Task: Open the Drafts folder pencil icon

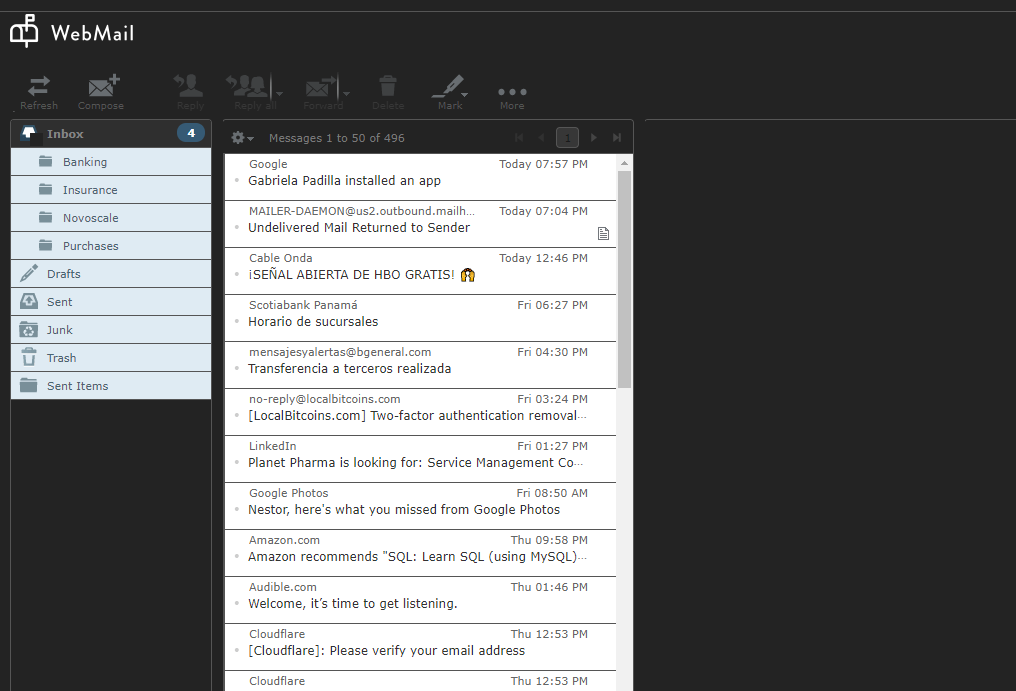Action: [28, 273]
